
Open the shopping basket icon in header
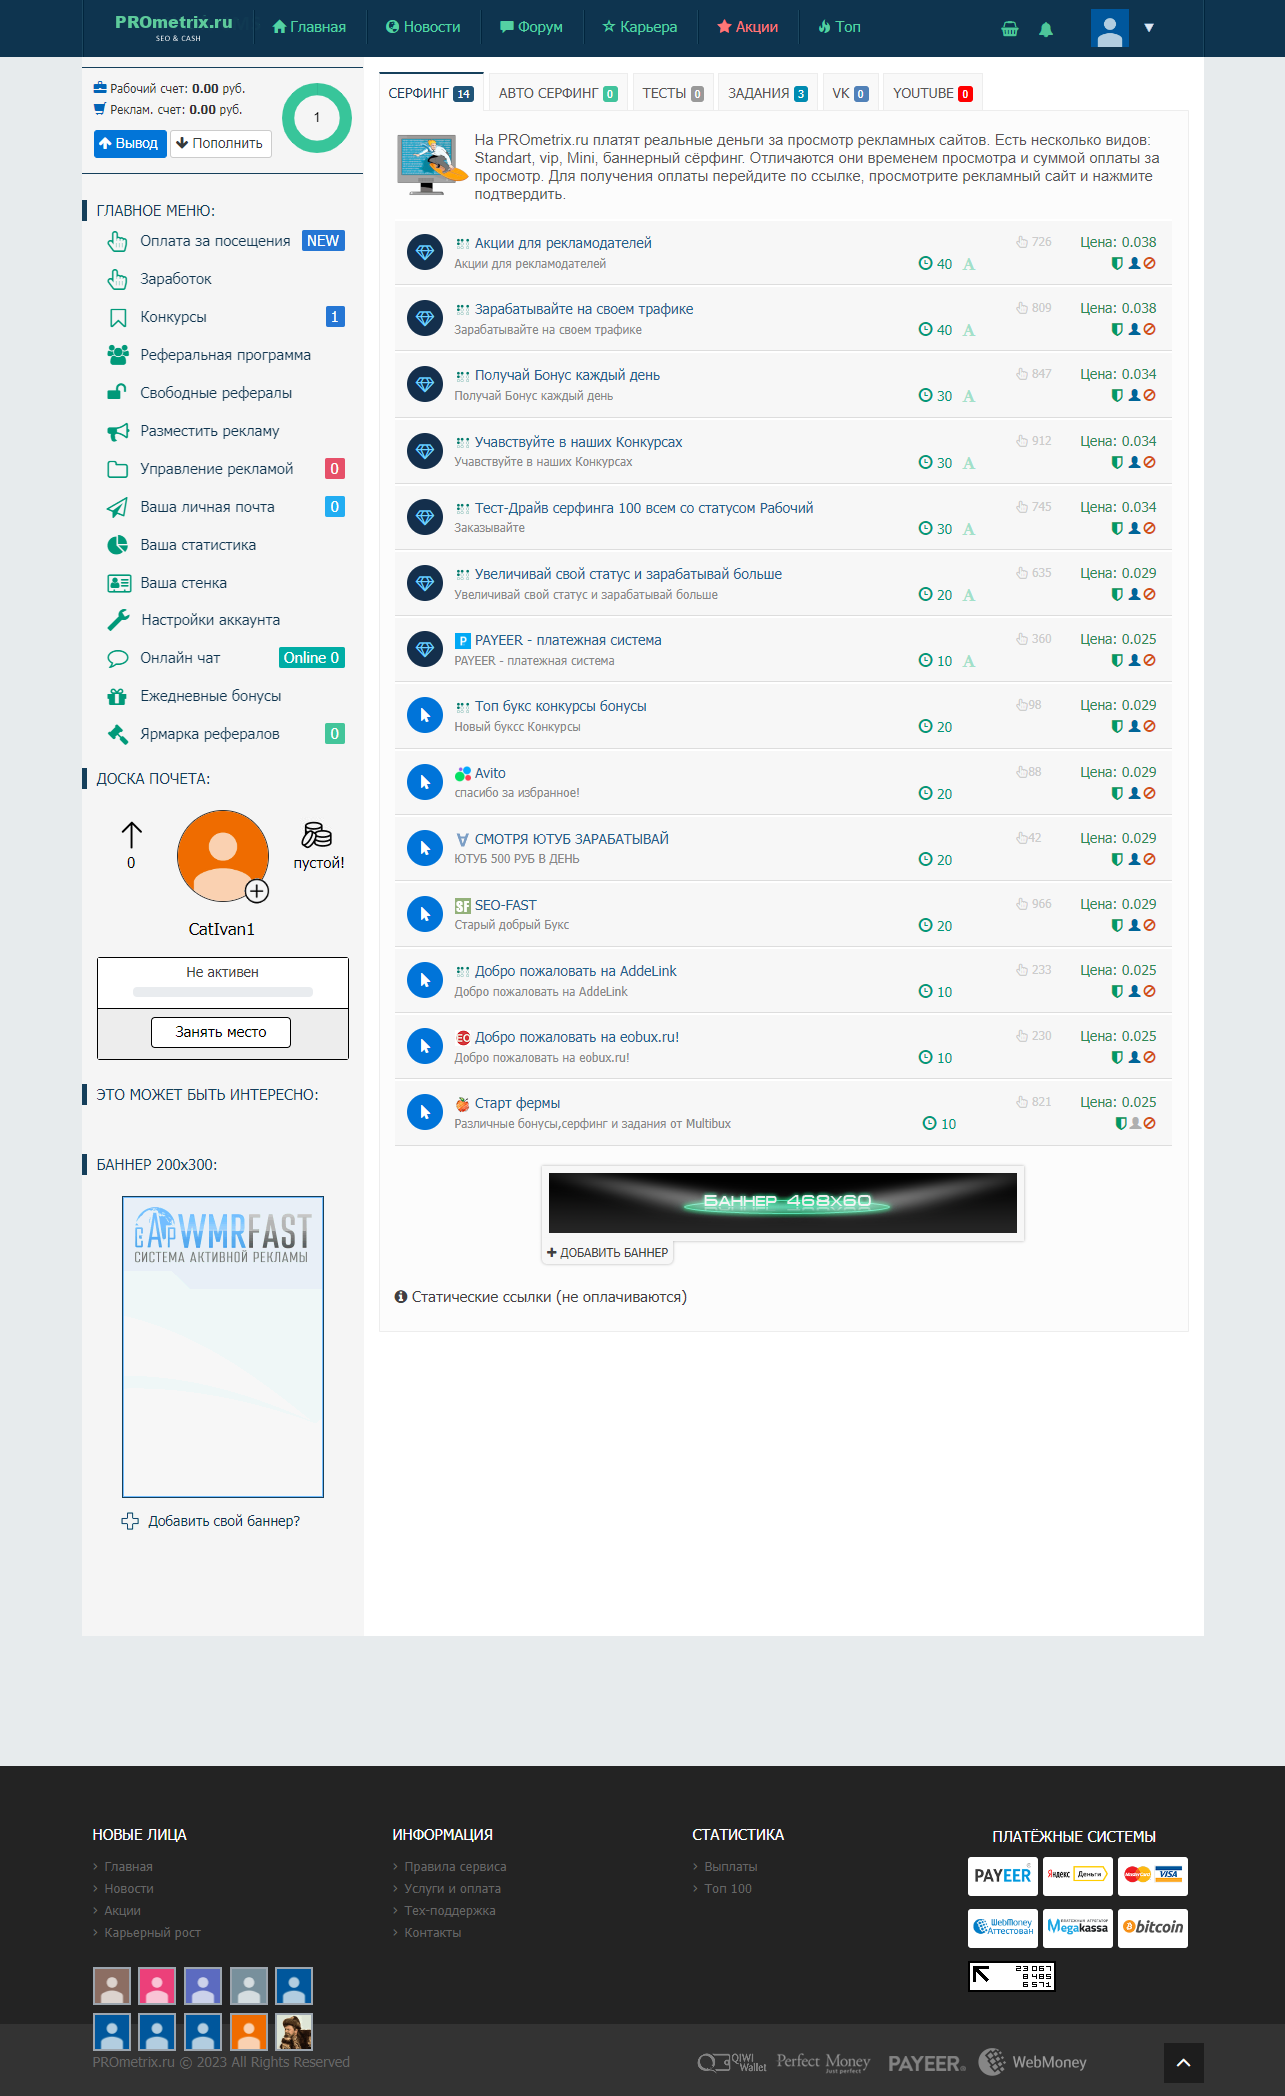tap(1010, 28)
